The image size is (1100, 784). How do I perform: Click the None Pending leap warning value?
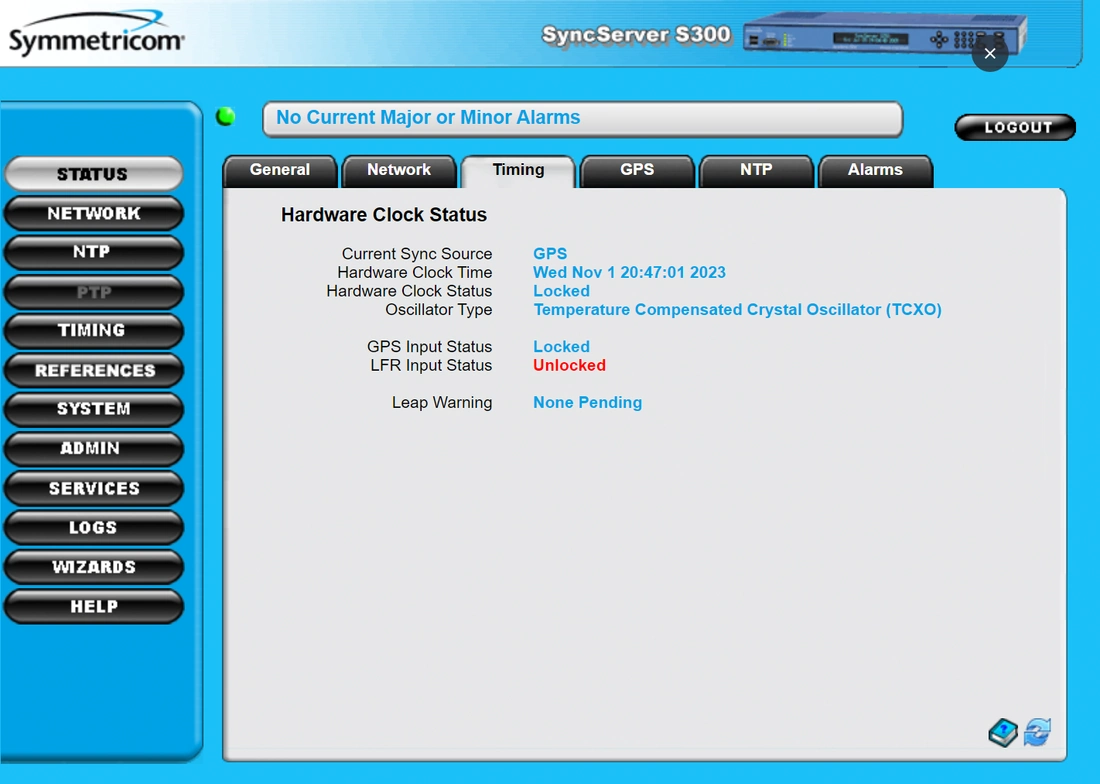(x=587, y=403)
